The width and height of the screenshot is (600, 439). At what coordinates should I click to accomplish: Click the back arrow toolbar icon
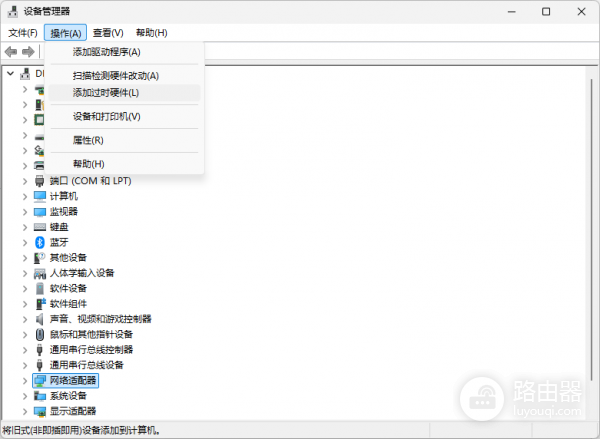coord(11,51)
